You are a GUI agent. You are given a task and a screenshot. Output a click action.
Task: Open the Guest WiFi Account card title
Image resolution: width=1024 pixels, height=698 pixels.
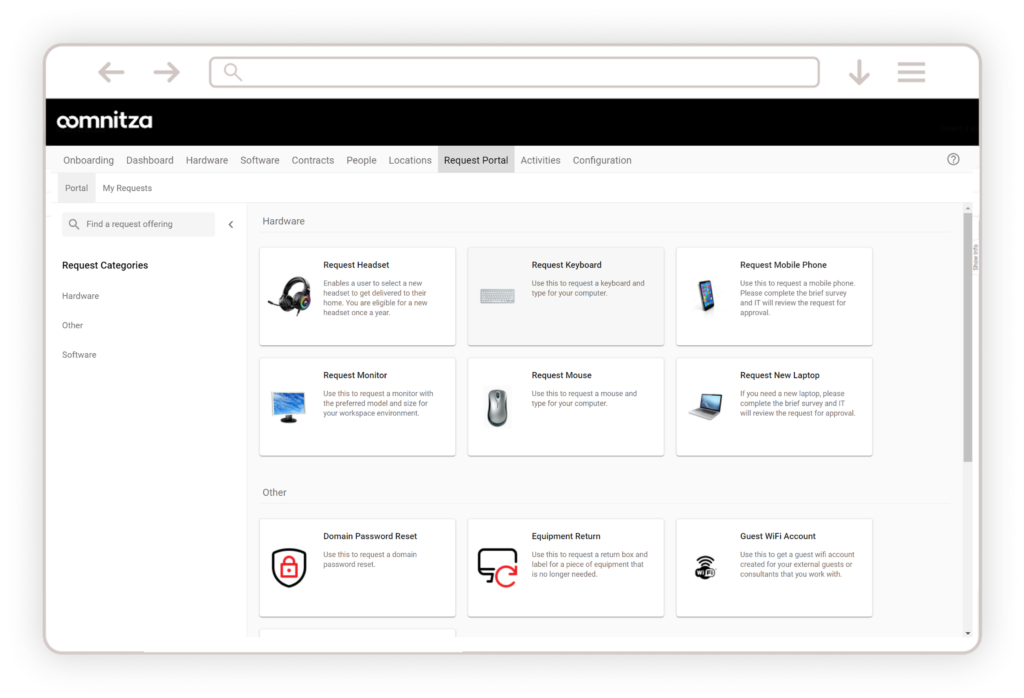click(x=777, y=536)
